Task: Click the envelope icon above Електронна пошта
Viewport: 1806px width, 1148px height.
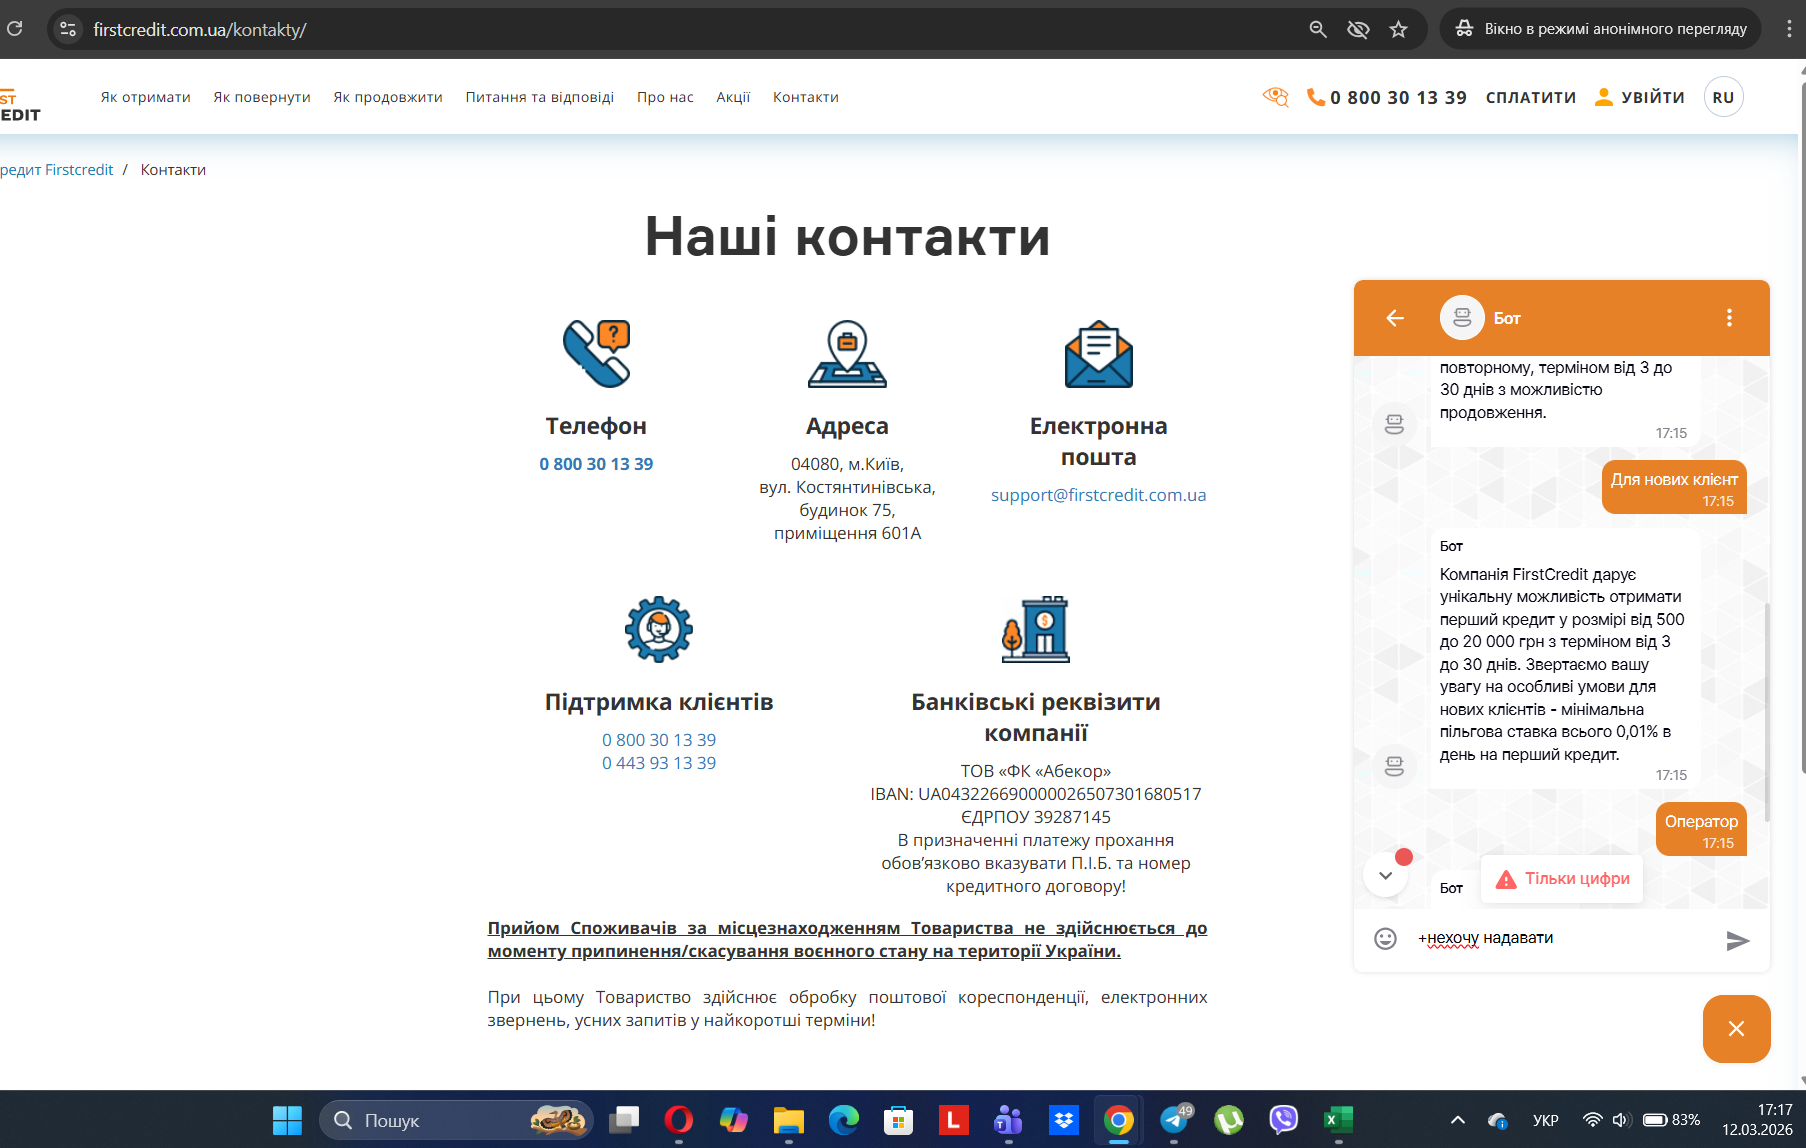Action: click(1098, 353)
